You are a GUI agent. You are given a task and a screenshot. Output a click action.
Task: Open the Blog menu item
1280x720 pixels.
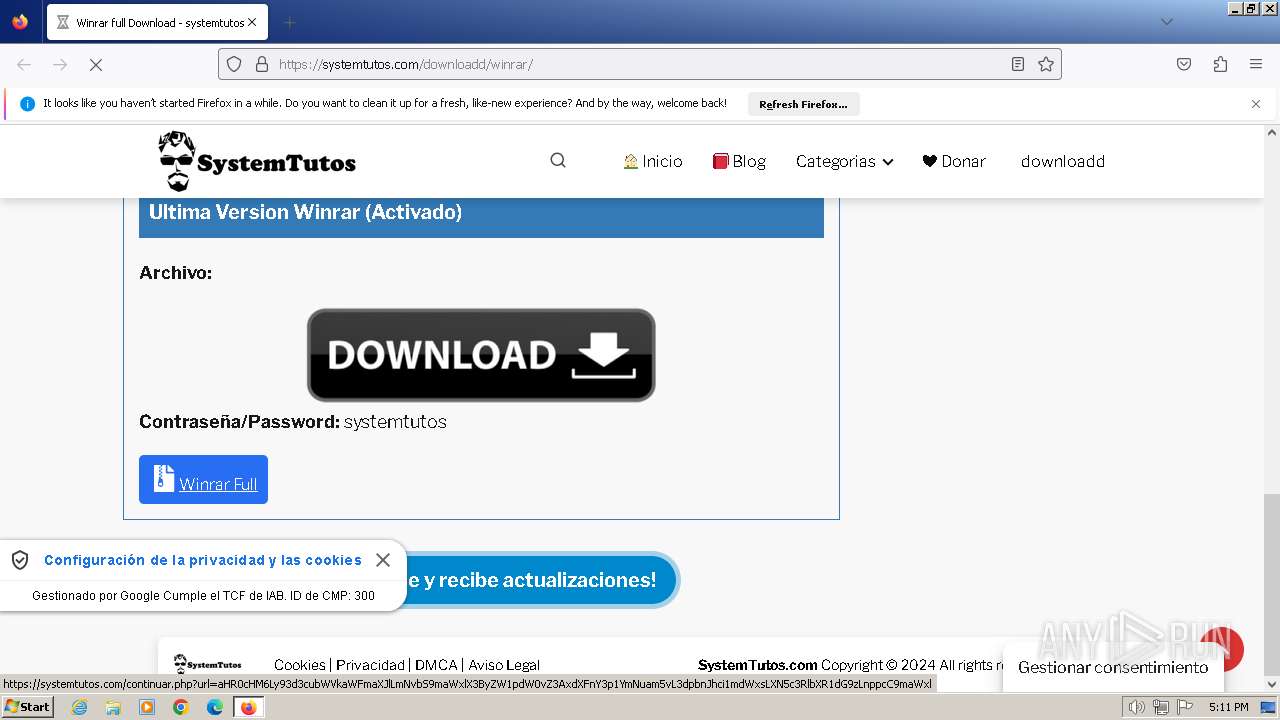[x=739, y=161]
